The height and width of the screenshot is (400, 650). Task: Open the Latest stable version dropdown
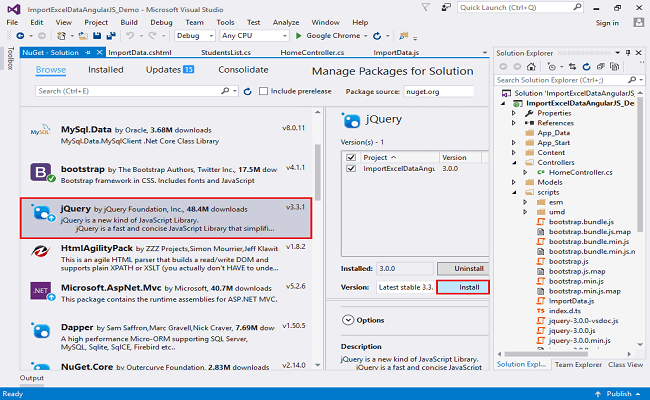coord(405,287)
